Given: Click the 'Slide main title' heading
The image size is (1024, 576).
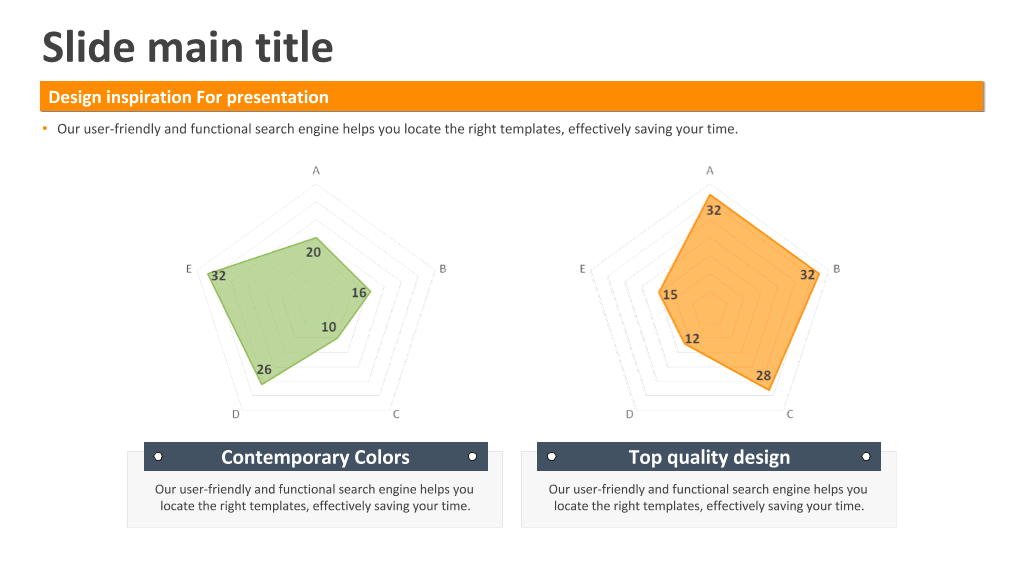Looking at the screenshot, I should 187,47.
